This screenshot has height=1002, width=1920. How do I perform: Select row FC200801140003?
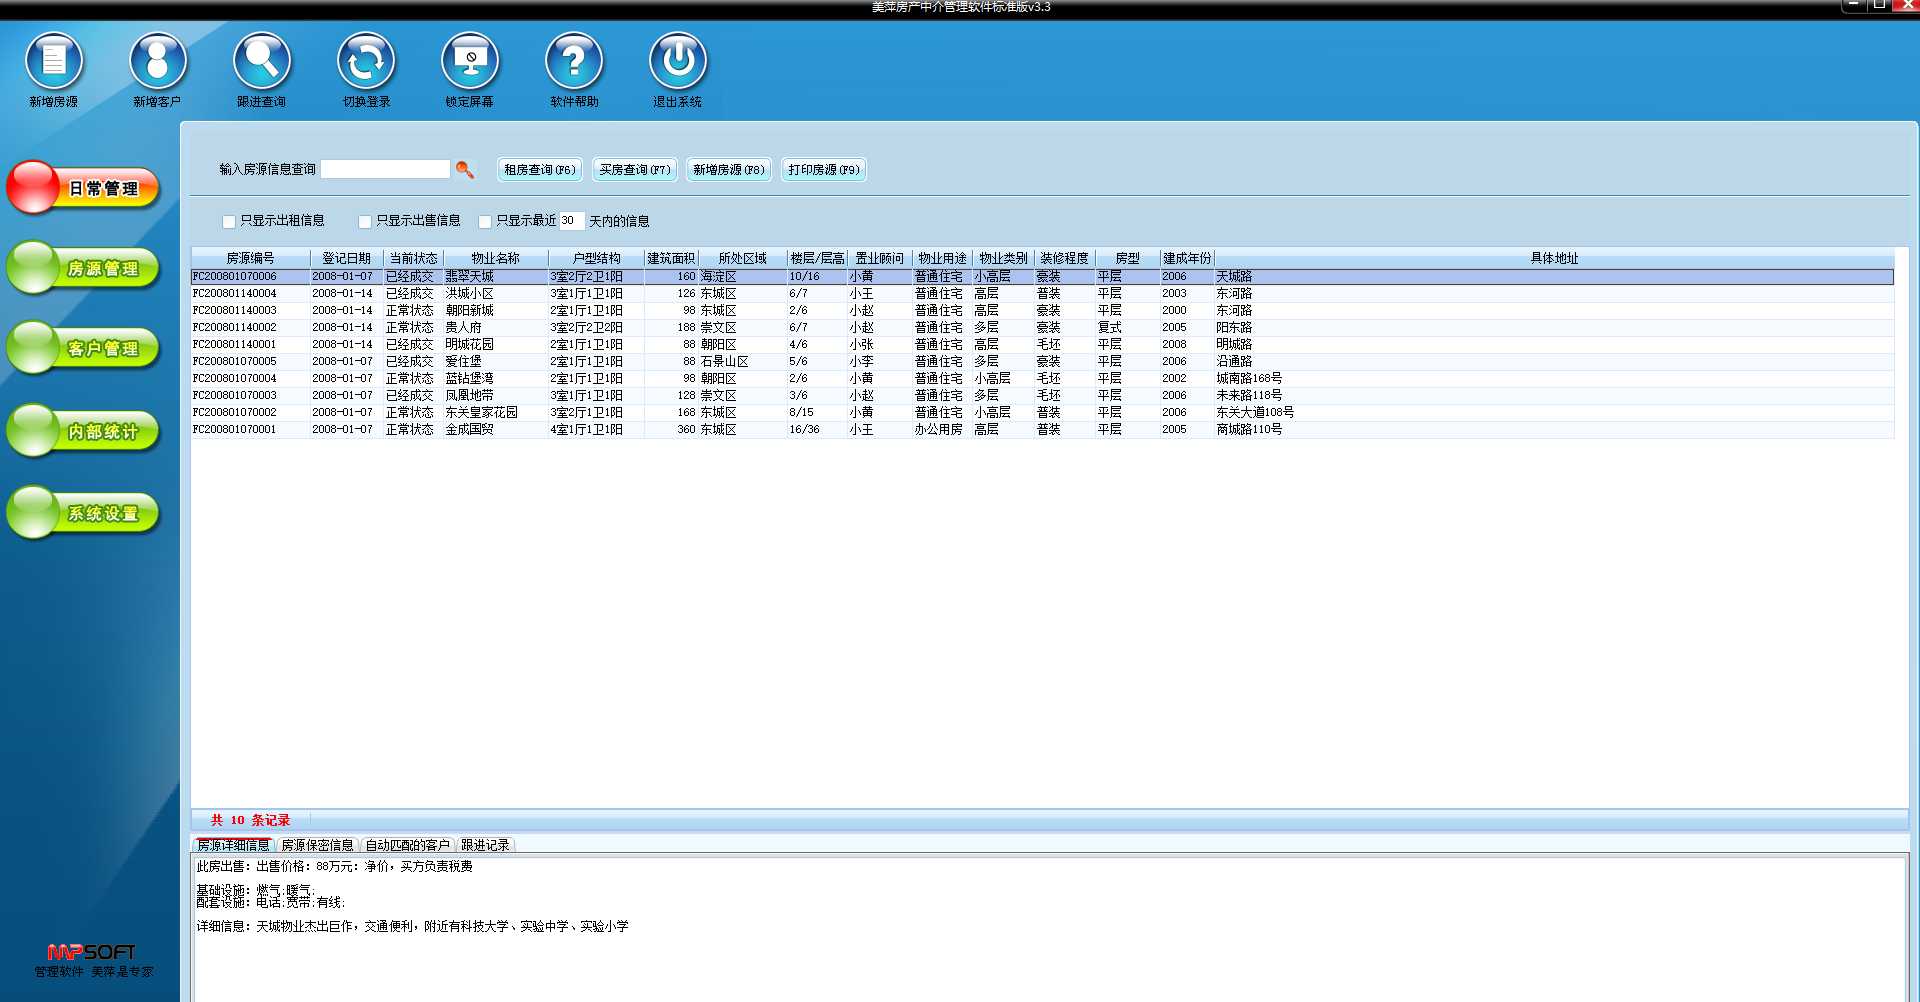click(x=1042, y=310)
